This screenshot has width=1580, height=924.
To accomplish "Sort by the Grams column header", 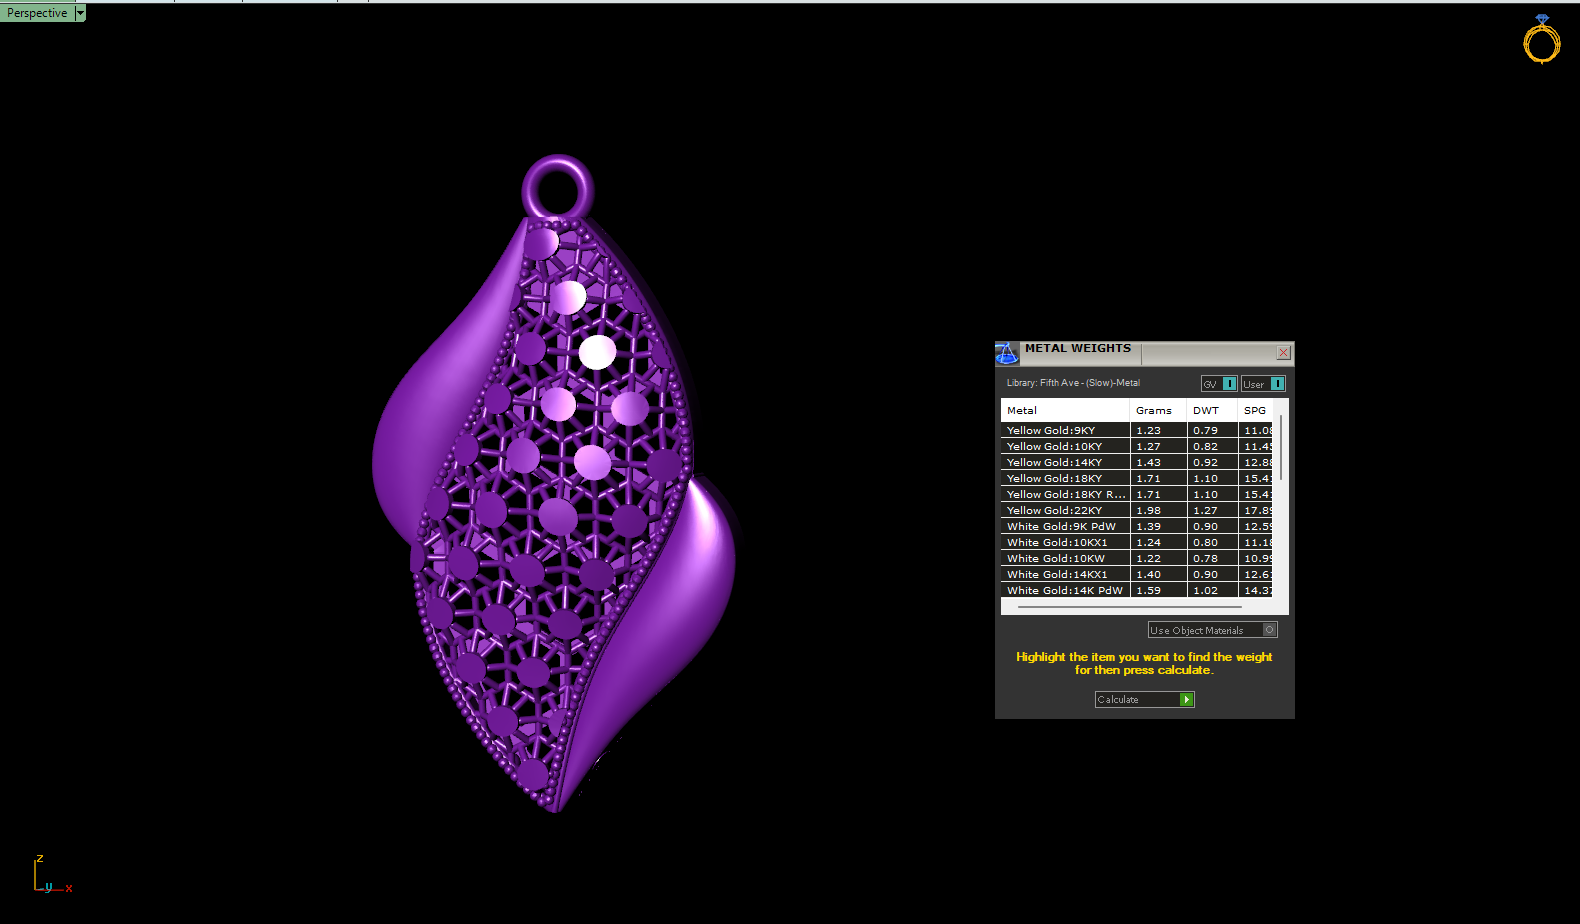I will pos(1153,411).
